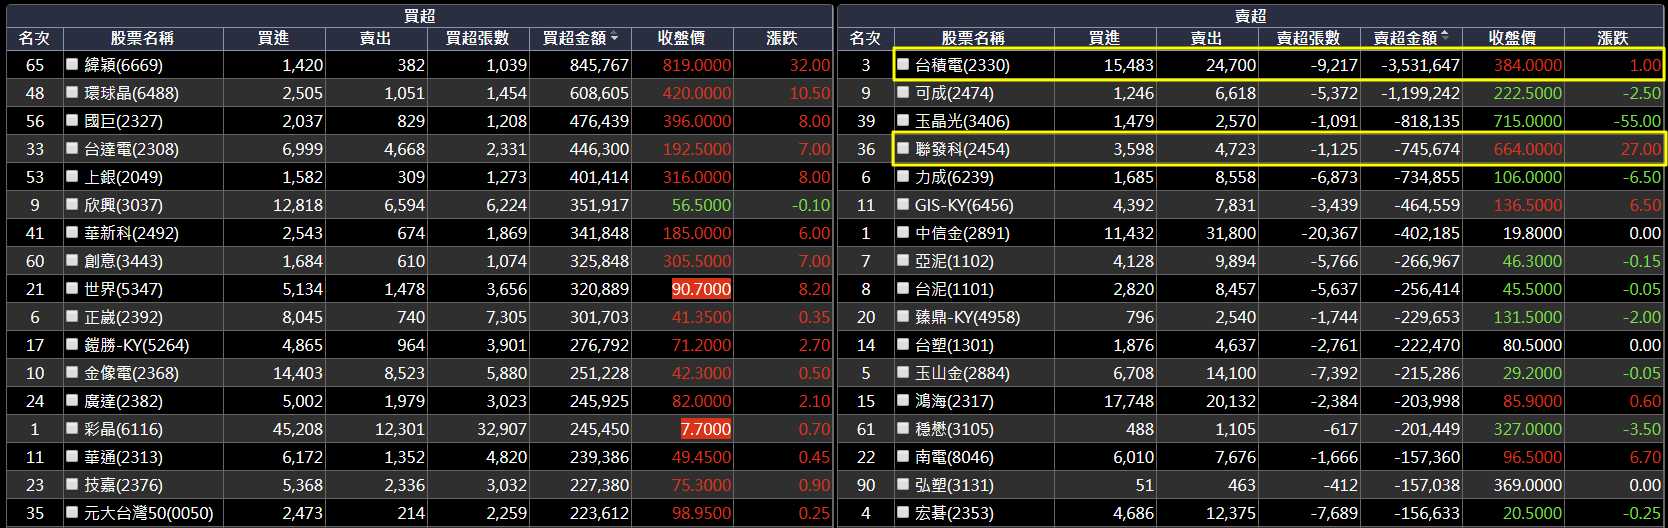The width and height of the screenshot is (1668, 528).
Task: Click the ascending sort arrow on 賣超金額
Action: pyautogui.click(x=1445, y=36)
